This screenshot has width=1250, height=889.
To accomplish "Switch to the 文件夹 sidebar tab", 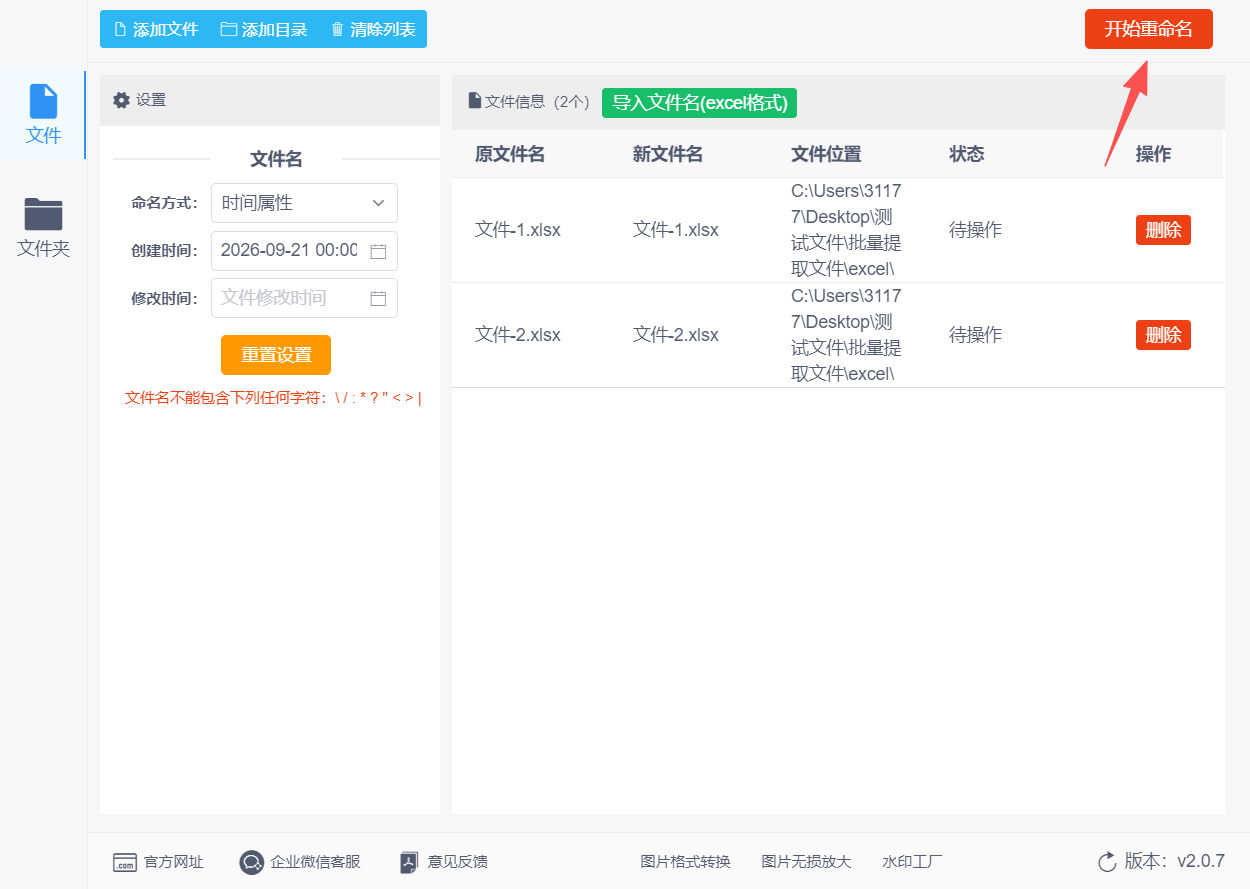I will (x=43, y=228).
